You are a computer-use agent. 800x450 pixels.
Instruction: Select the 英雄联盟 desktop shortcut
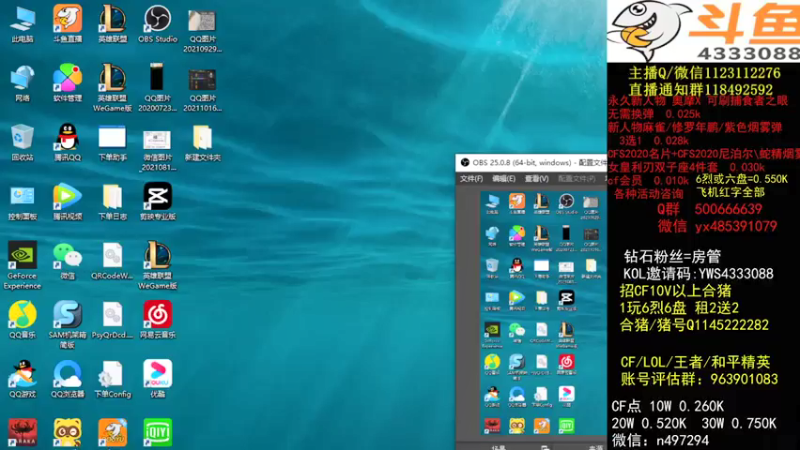coord(112,25)
